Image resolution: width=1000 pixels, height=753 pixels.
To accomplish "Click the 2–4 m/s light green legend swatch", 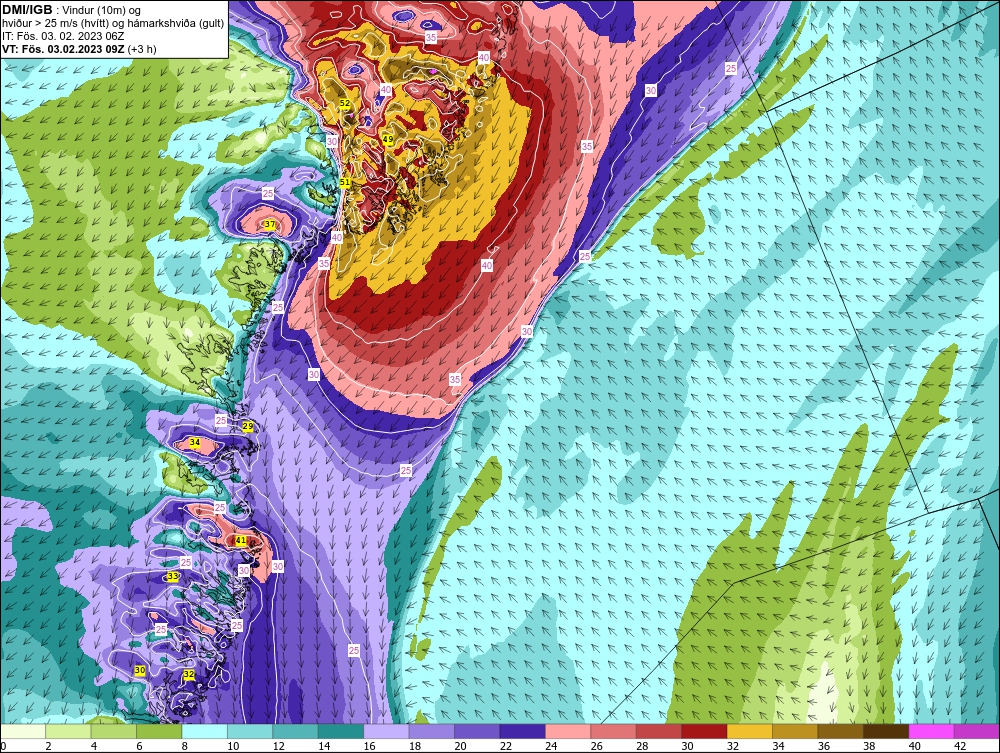I will 68,731.
